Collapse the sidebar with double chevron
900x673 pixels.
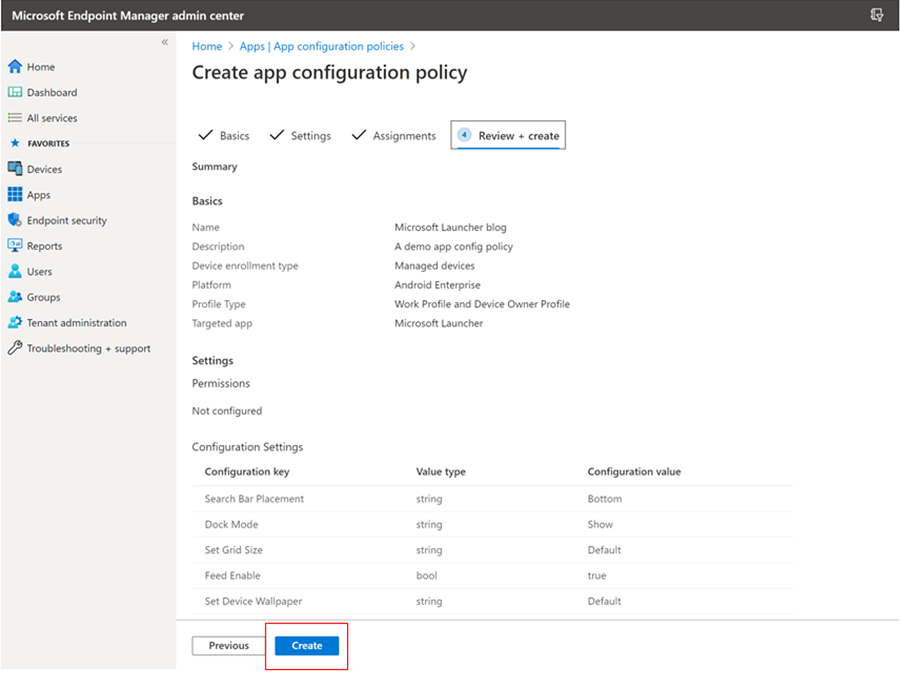(165, 42)
